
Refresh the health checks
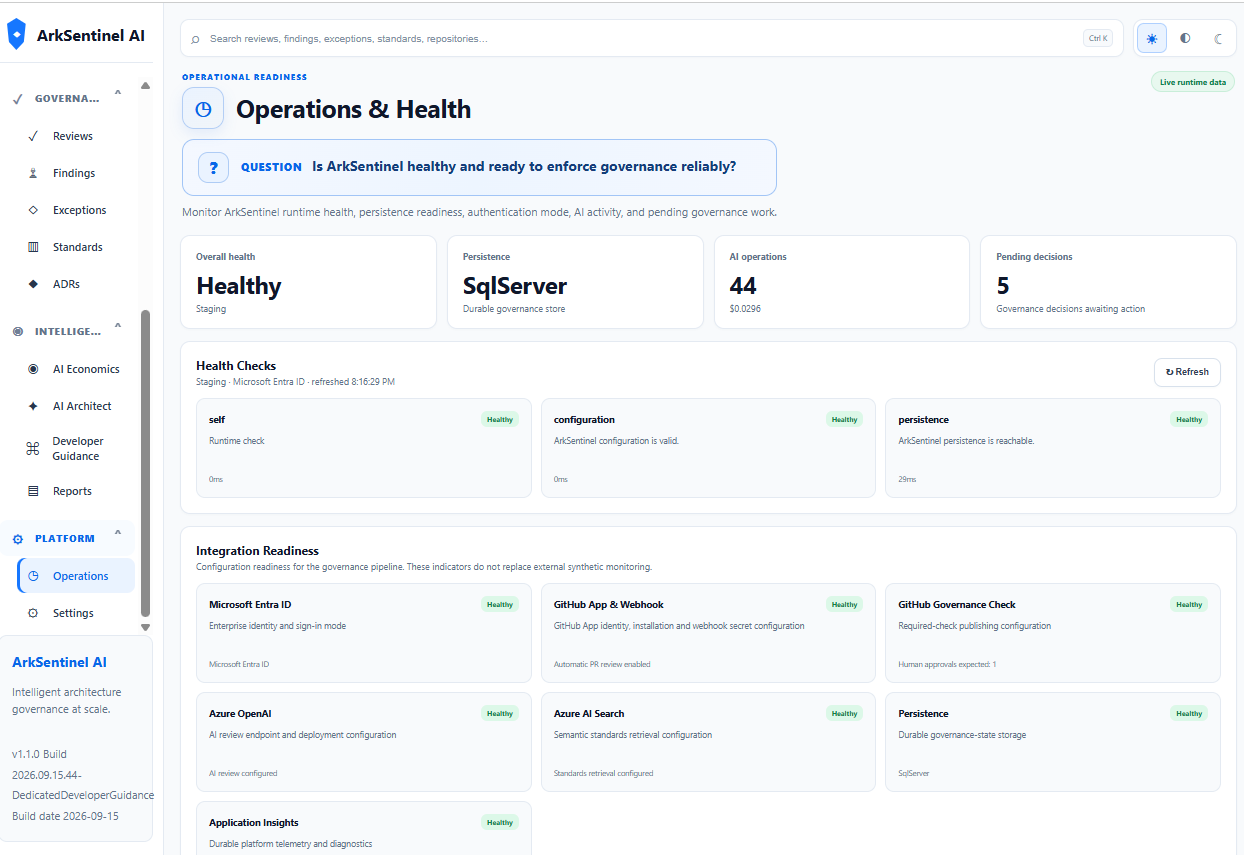pyautogui.click(x=1187, y=372)
